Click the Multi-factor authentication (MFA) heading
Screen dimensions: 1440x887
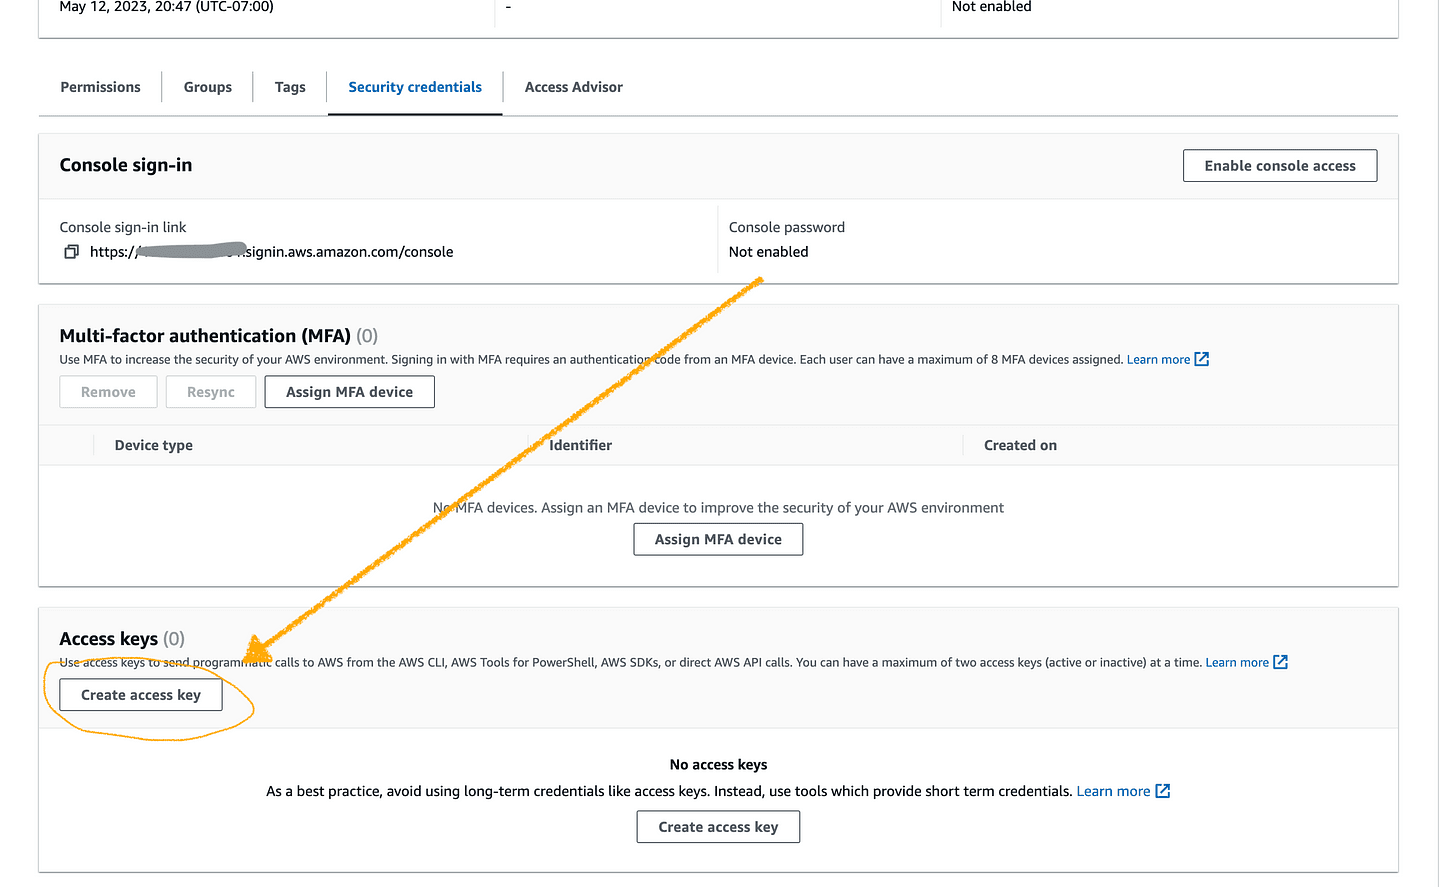pos(205,336)
